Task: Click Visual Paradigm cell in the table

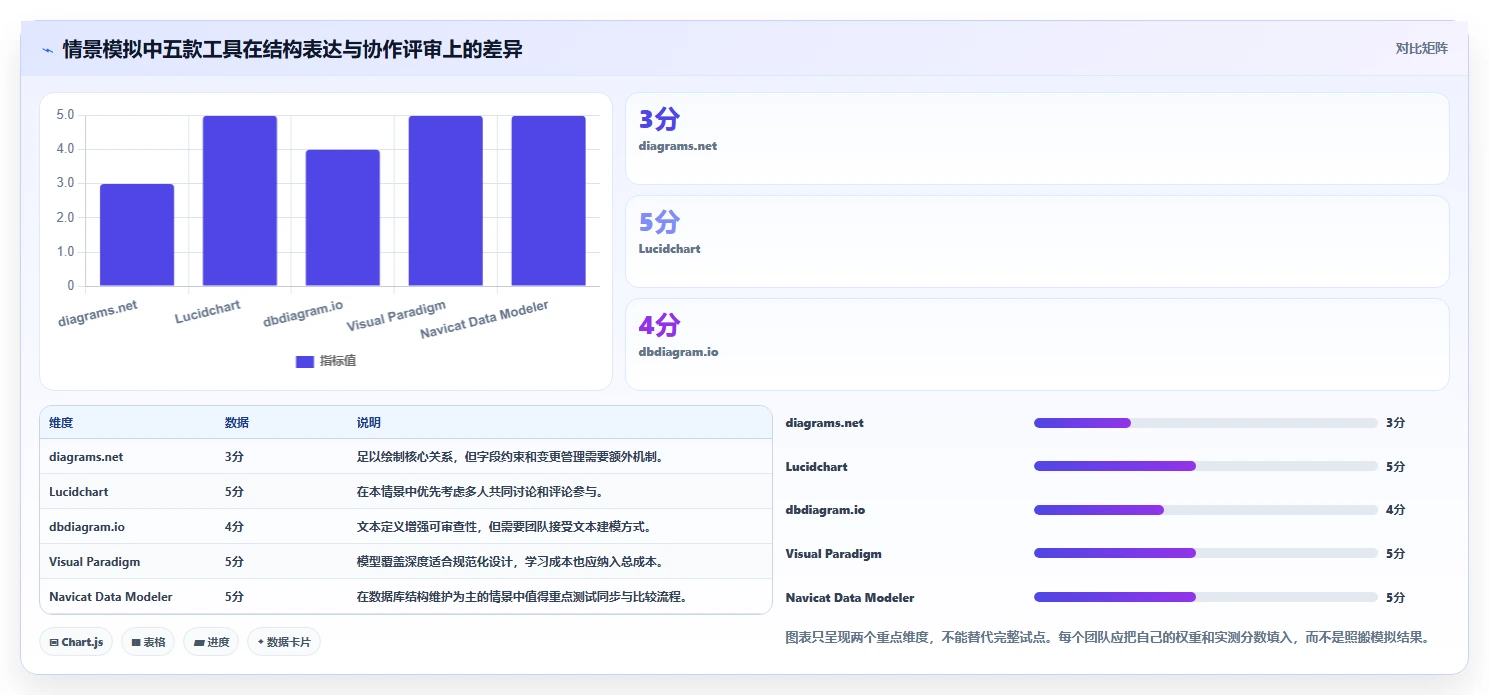Action: pos(95,562)
